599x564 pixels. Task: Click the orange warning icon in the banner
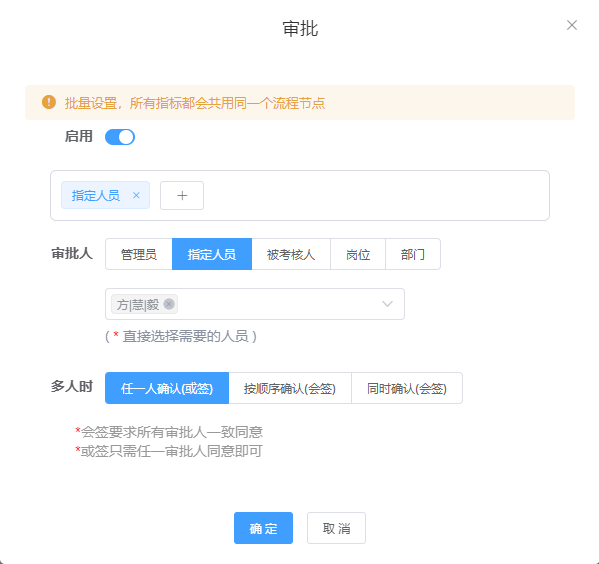point(49,102)
